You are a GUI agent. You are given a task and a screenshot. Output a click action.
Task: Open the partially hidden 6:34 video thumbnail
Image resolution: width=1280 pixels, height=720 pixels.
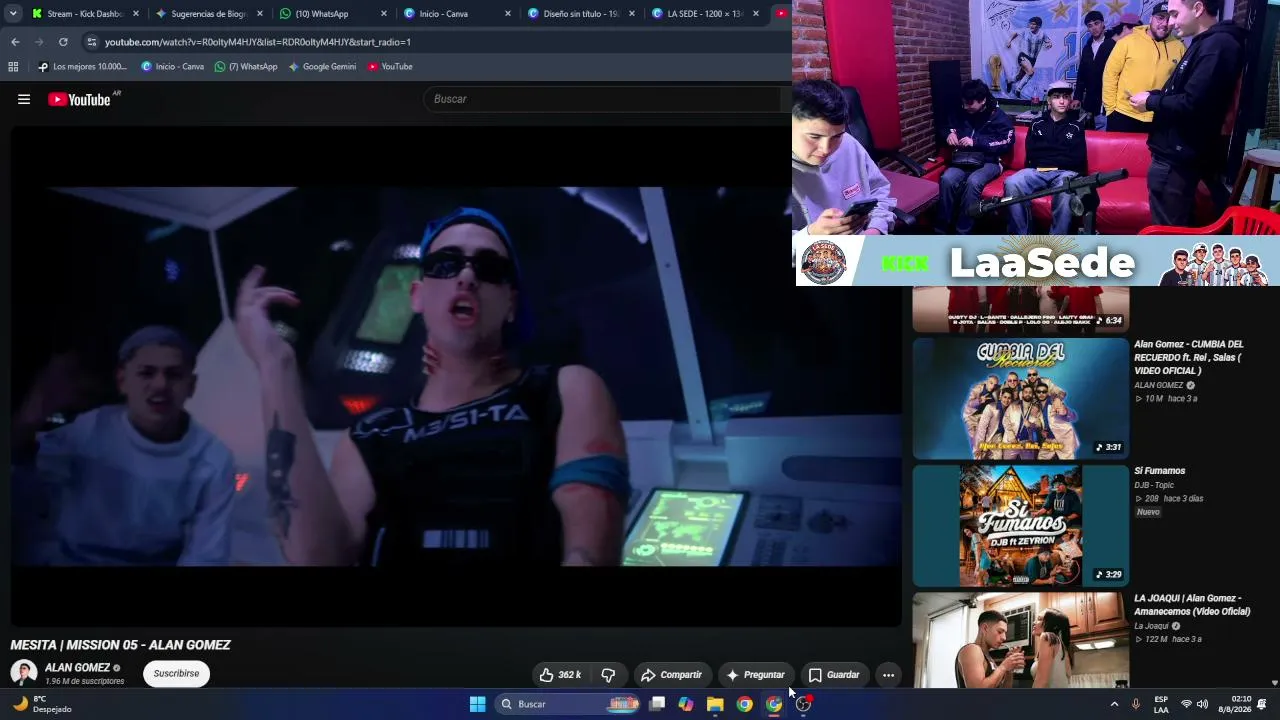click(x=1020, y=309)
